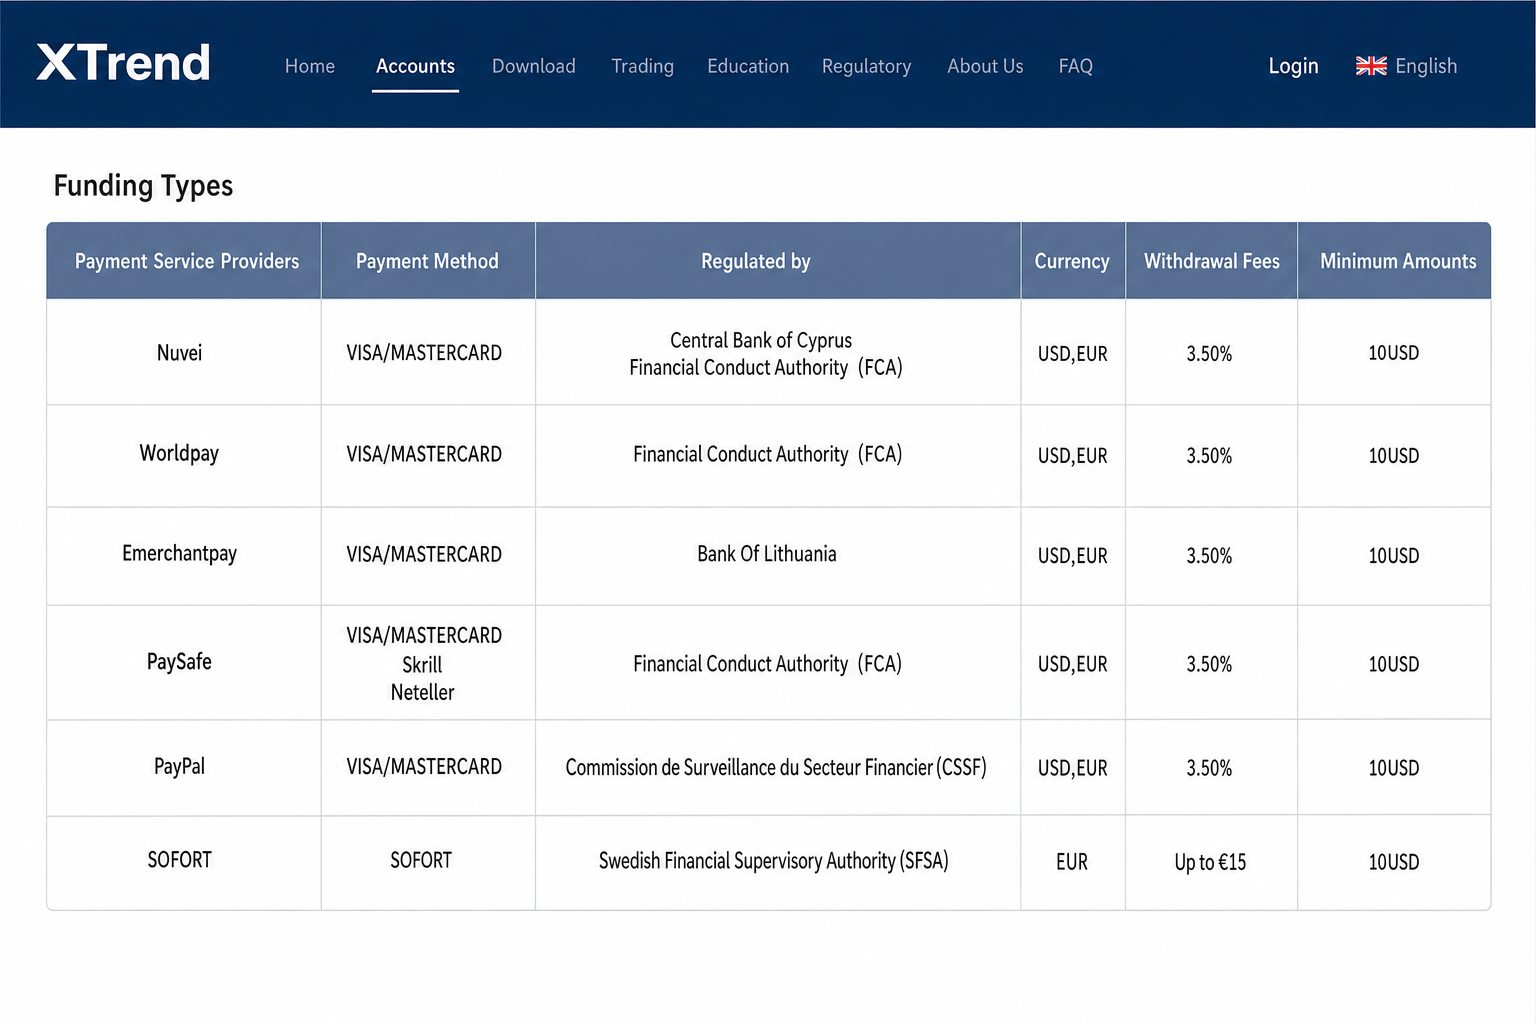
Task: Click the Payment Method column header
Action: [427, 261]
